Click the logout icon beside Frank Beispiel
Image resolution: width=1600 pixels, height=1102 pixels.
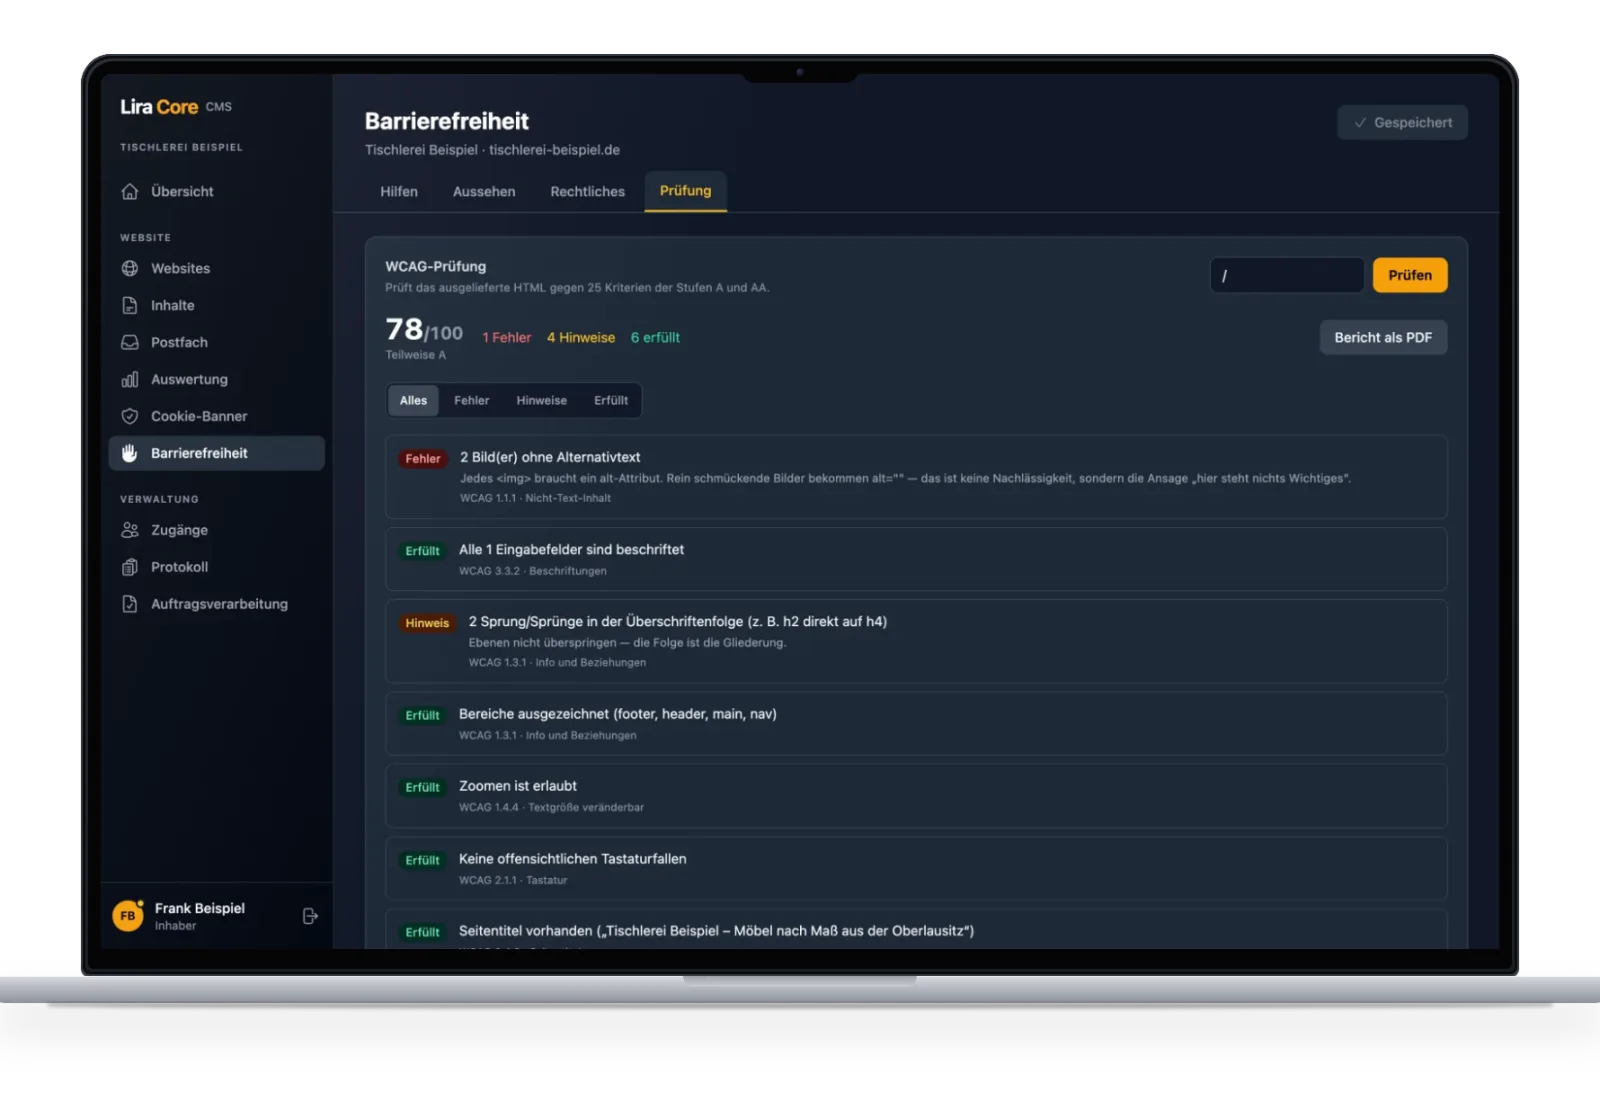click(x=310, y=916)
